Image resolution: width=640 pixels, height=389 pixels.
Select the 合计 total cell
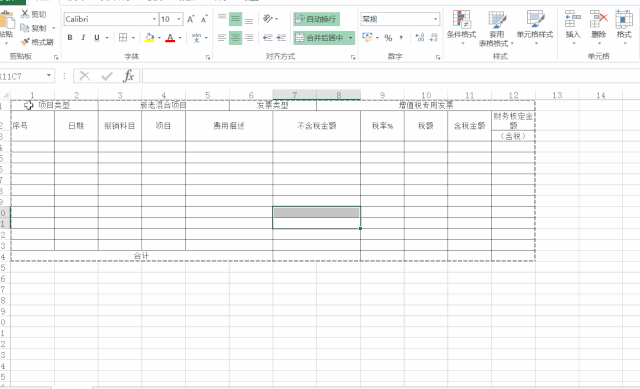(142, 256)
